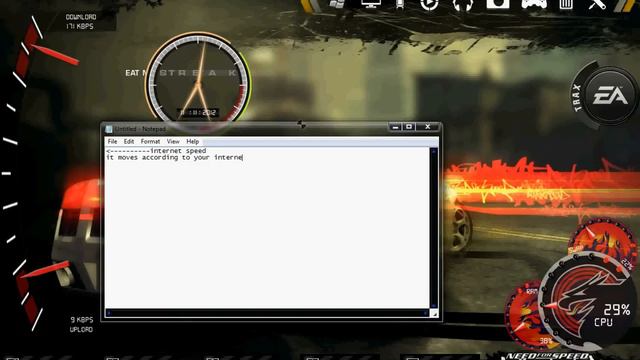Open the Format menu in Notepad
The width and height of the screenshot is (640, 360).
[x=150, y=141]
